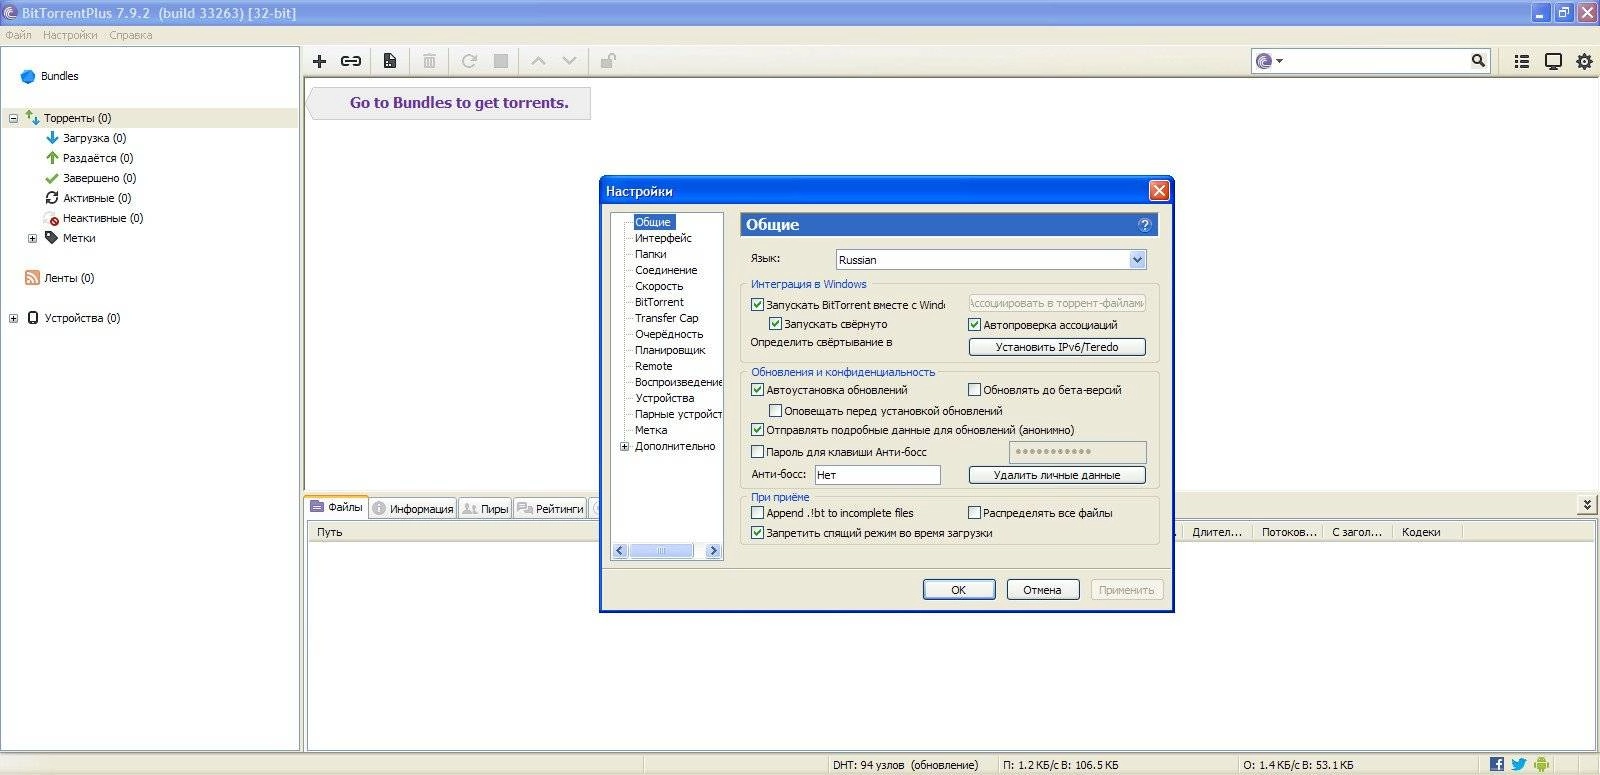The width and height of the screenshot is (1600, 775).
Task: Switch to the Файлы tab
Action: [x=337, y=507]
